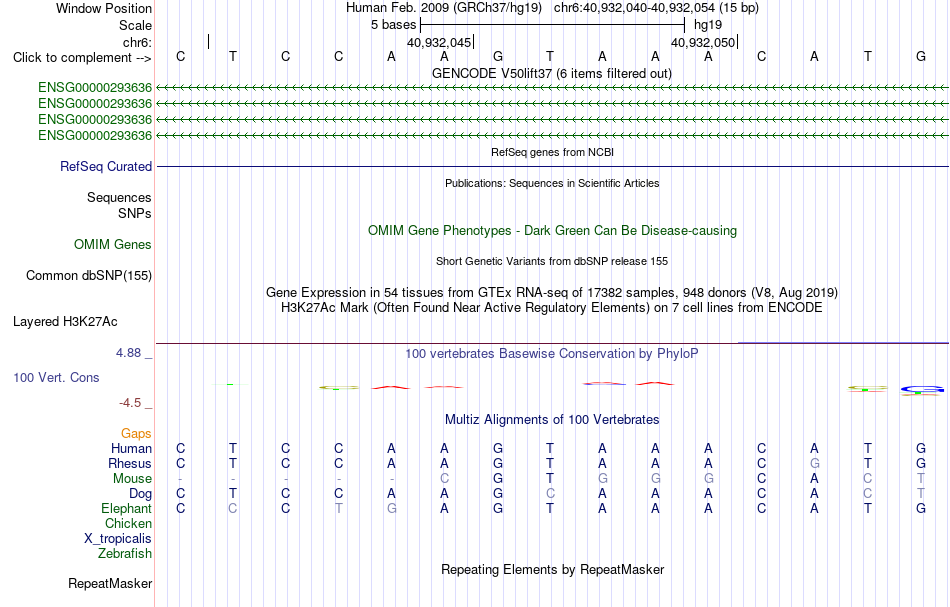950x607 pixels.
Task: Select the Elephant alignment row label
Action: [127, 508]
